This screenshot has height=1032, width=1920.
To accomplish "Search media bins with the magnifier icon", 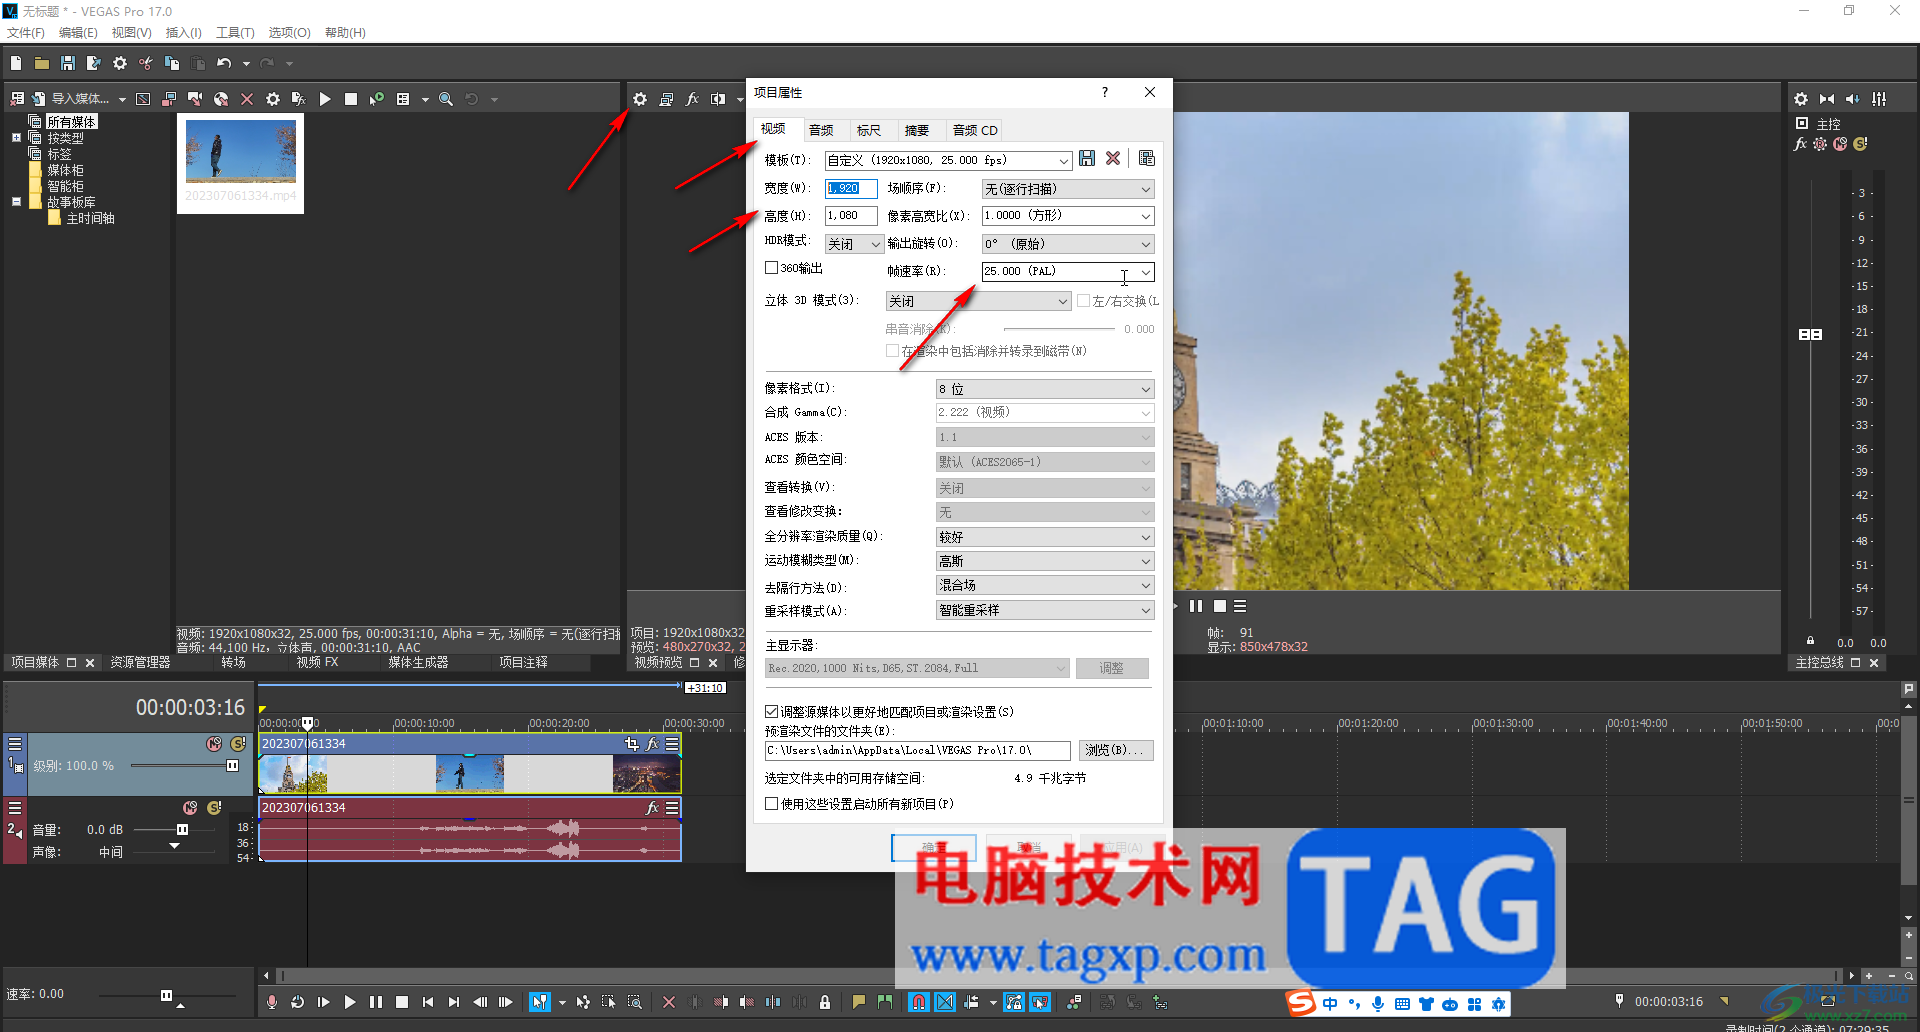I will (x=446, y=99).
